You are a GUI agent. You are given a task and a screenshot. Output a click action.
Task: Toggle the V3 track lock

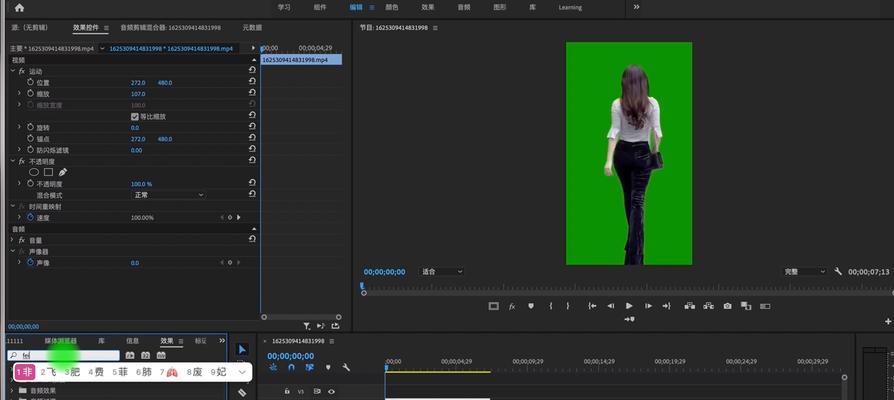coord(287,391)
